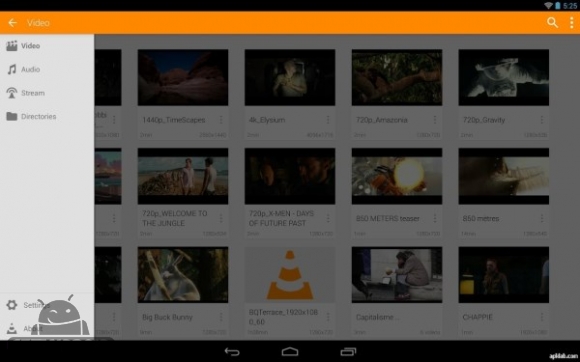The image size is (580, 362).
Task: Click the 850 metres title text
Action: 481,219
